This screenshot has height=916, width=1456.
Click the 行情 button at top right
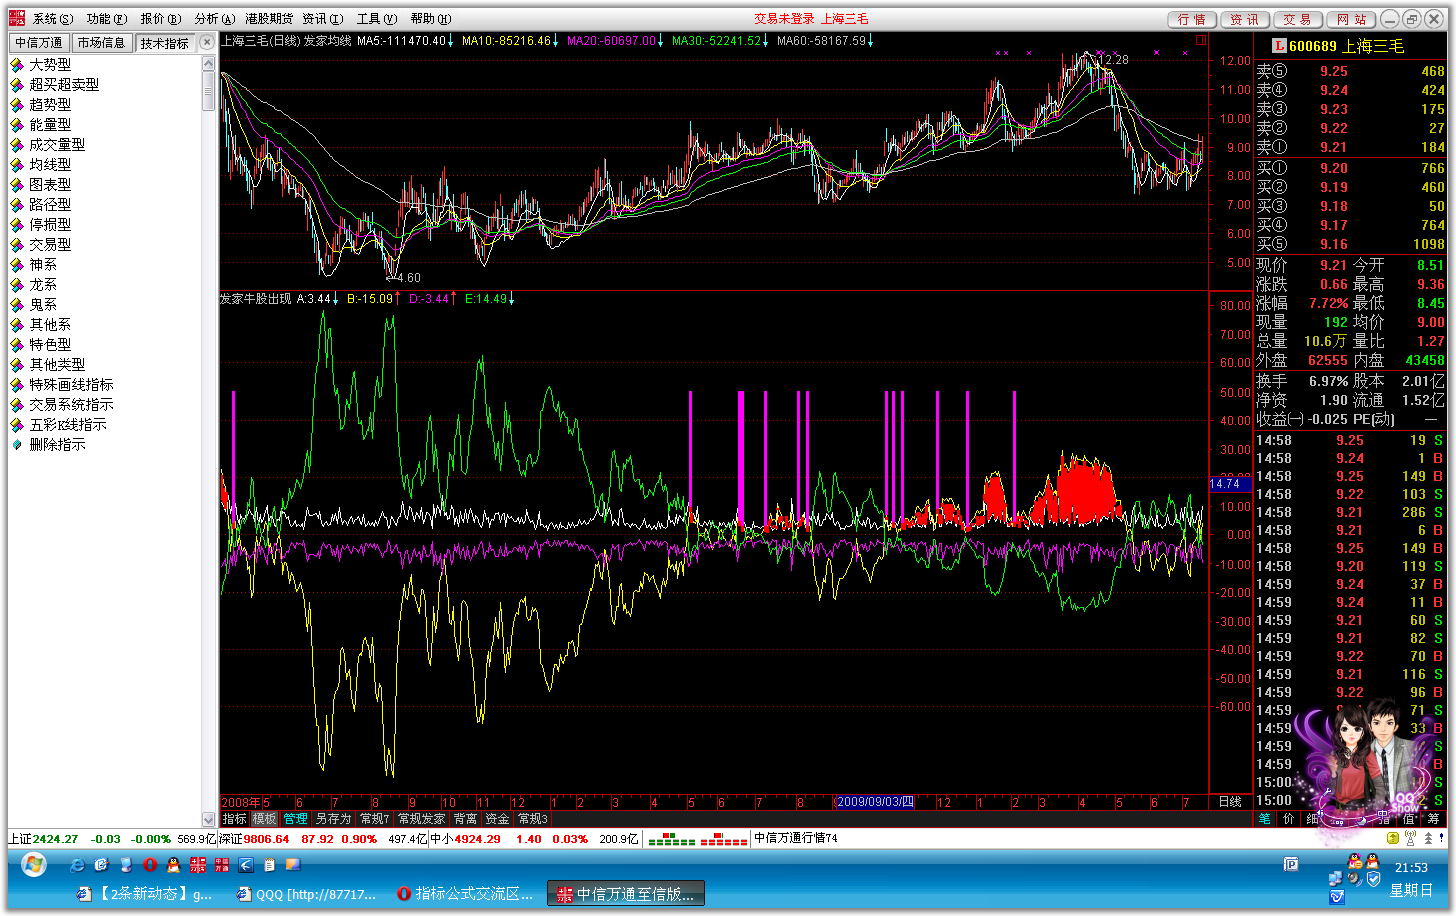[x=1191, y=19]
